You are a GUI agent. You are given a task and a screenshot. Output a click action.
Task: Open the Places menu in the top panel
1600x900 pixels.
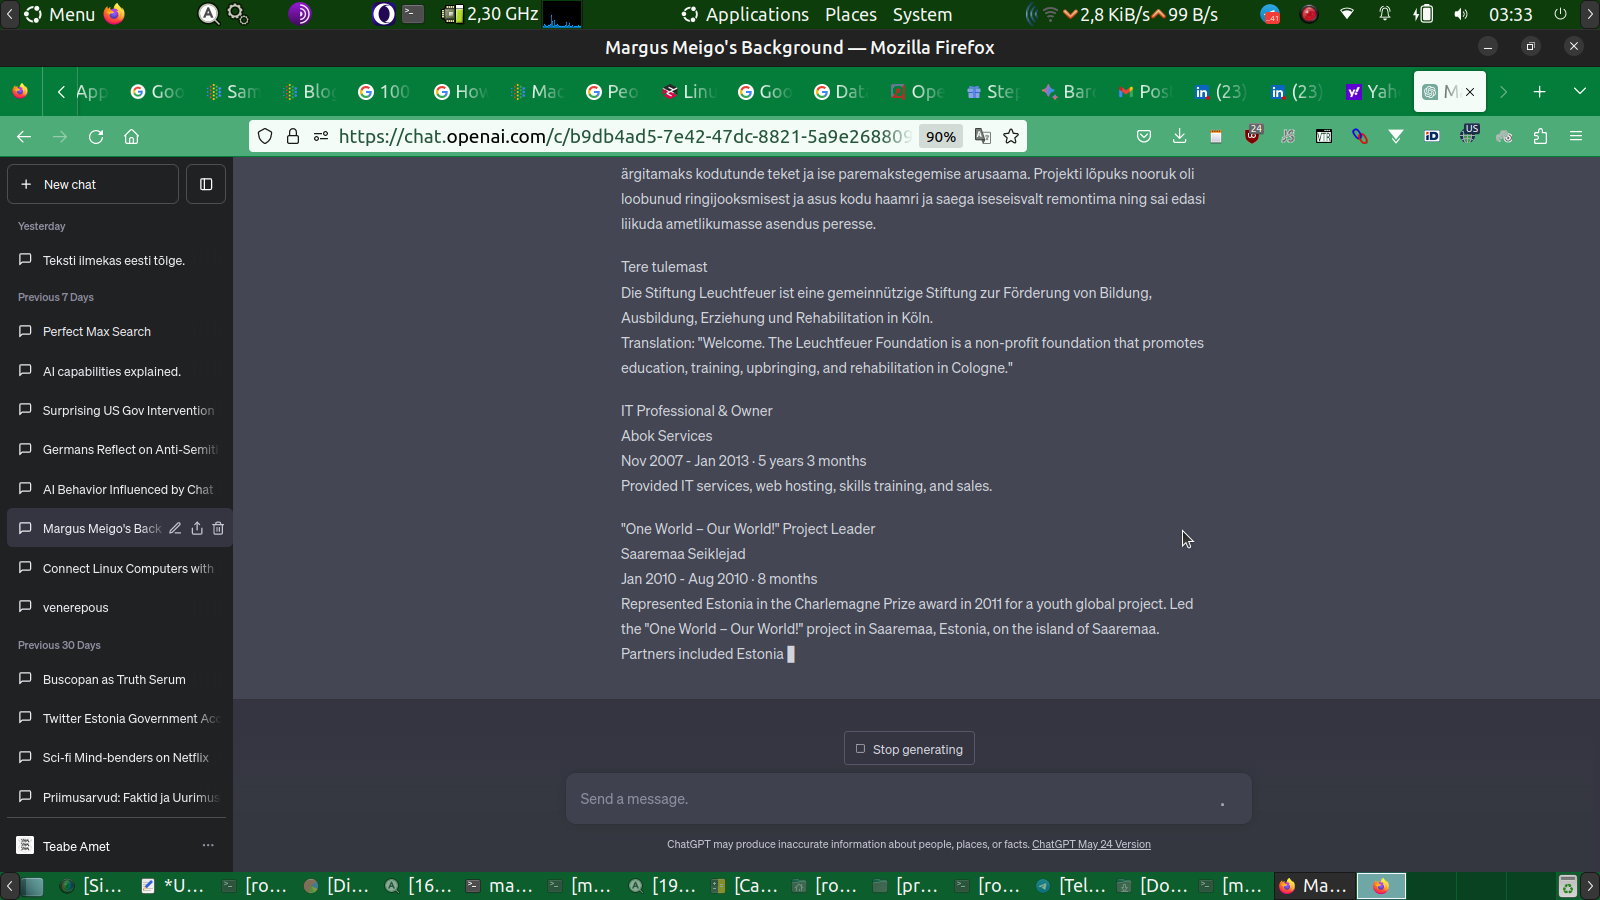[851, 15]
